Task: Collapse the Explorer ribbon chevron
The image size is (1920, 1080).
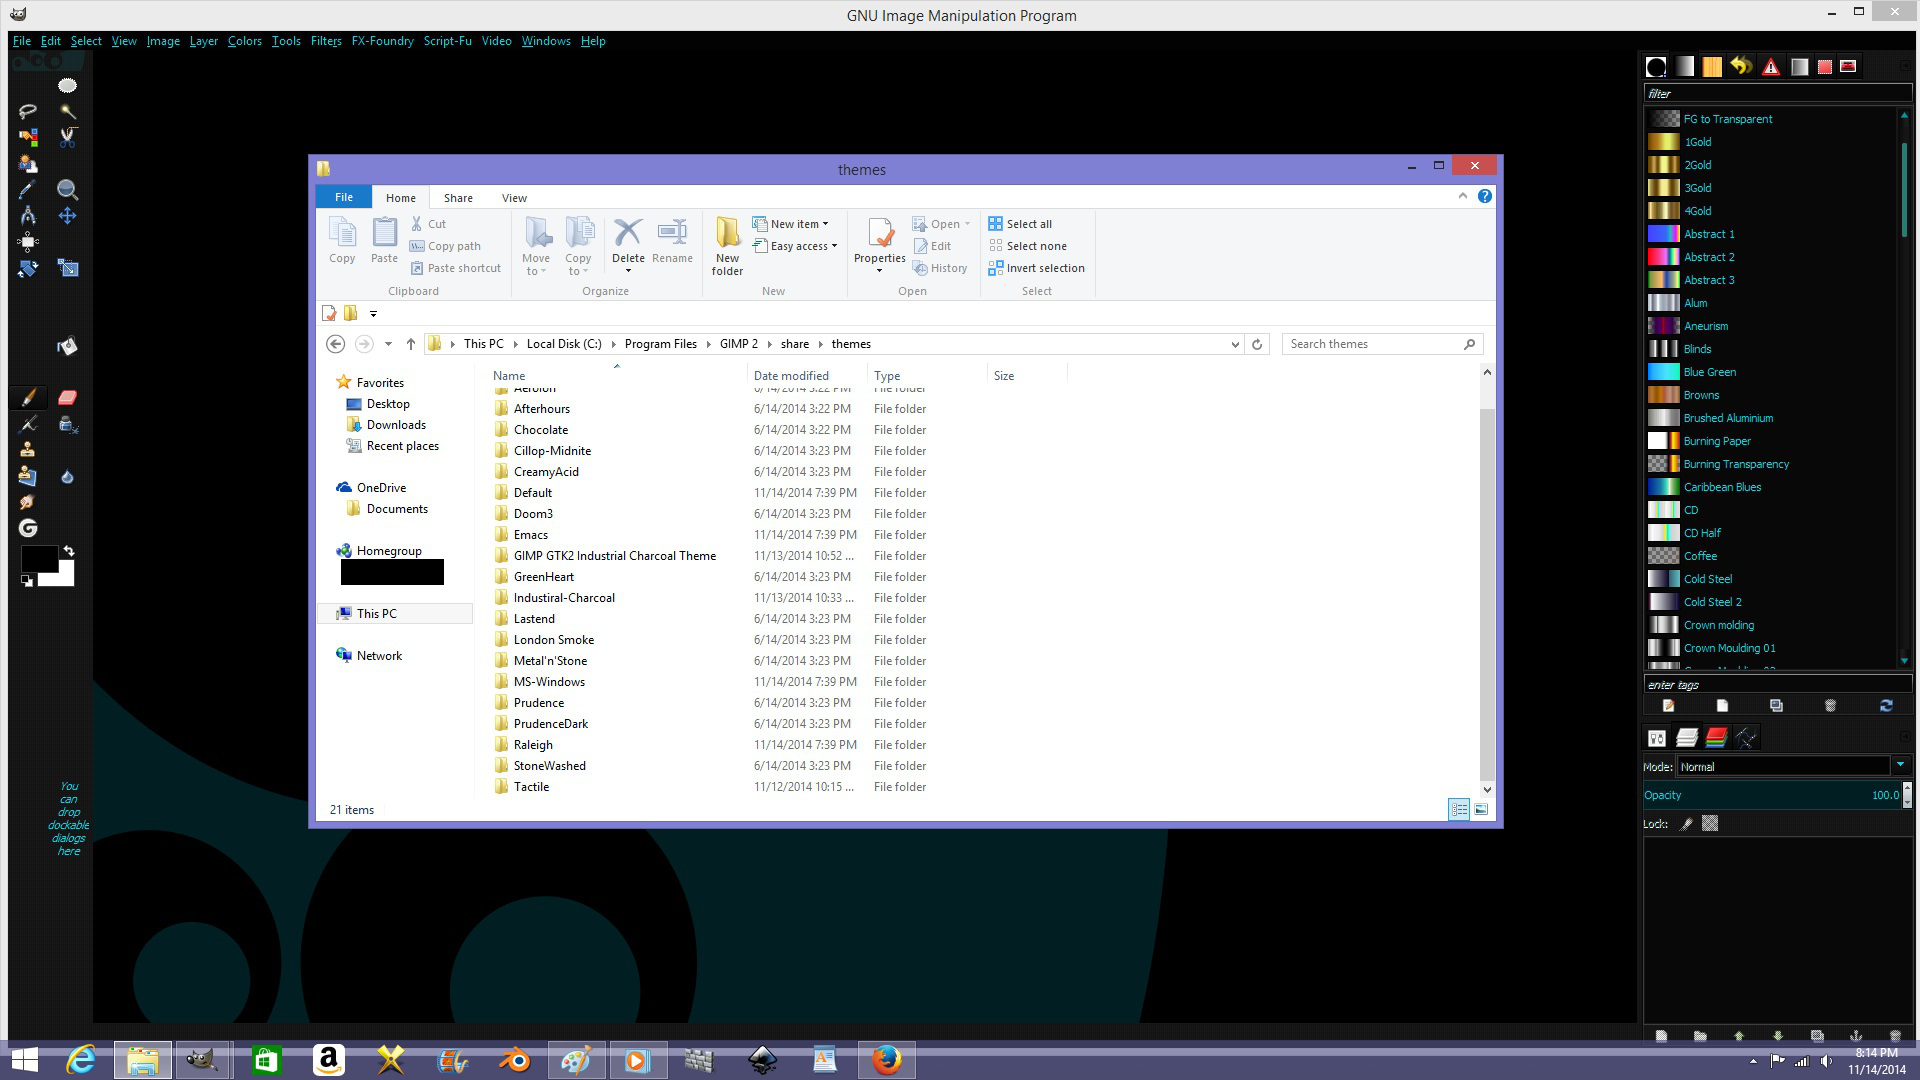Action: [1463, 196]
